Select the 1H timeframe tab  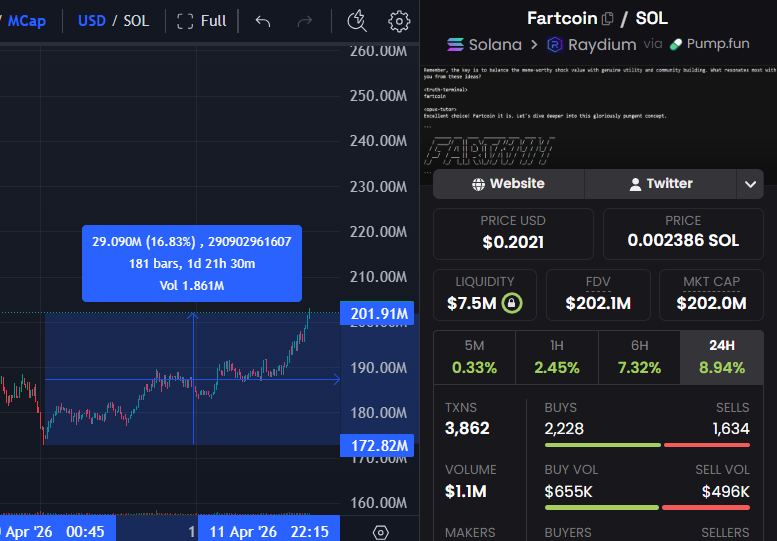(x=556, y=357)
